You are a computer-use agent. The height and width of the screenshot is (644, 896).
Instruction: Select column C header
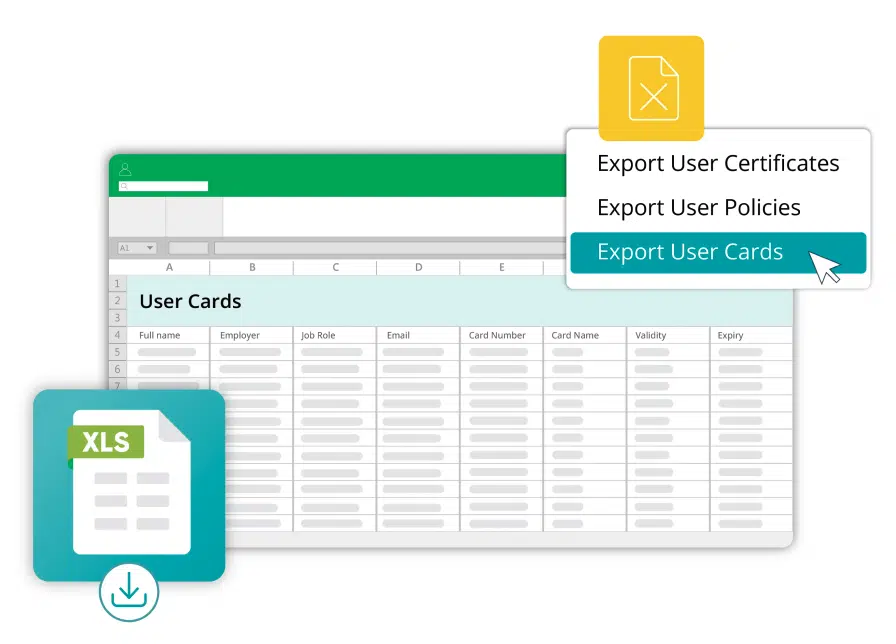click(x=335, y=267)
